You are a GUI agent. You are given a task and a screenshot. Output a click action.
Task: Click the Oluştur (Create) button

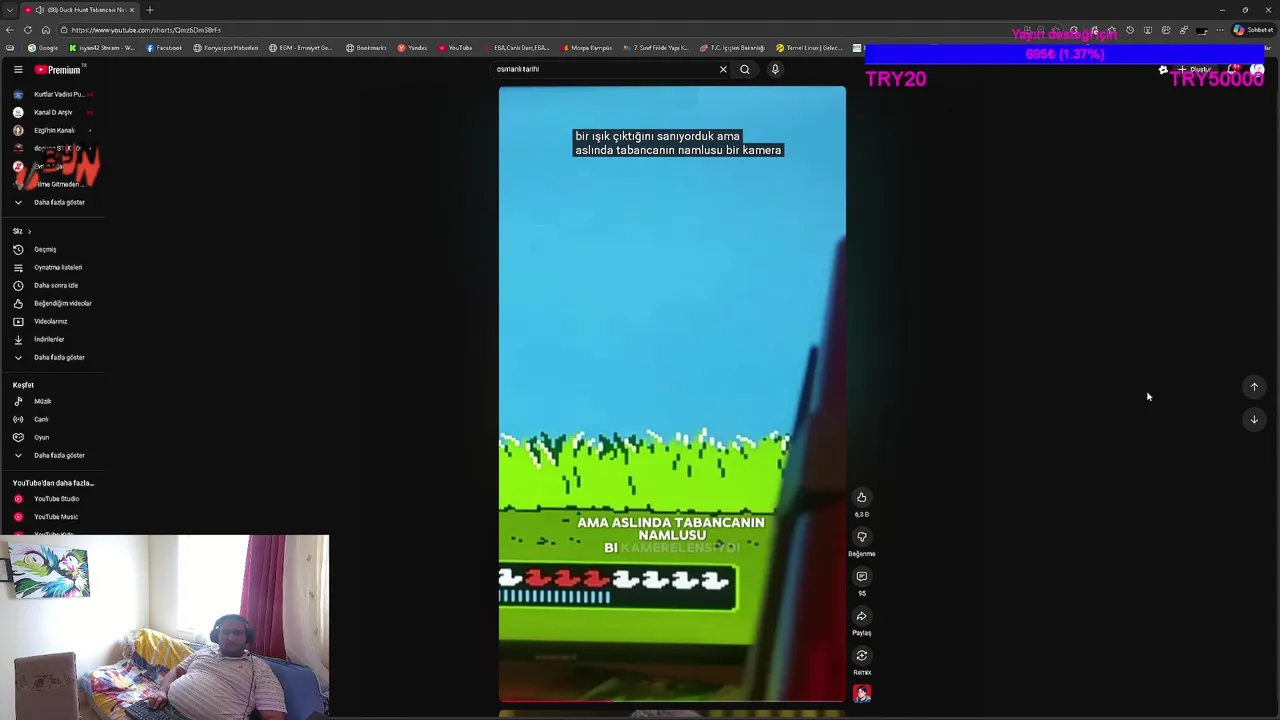[x=1196, y=69]
